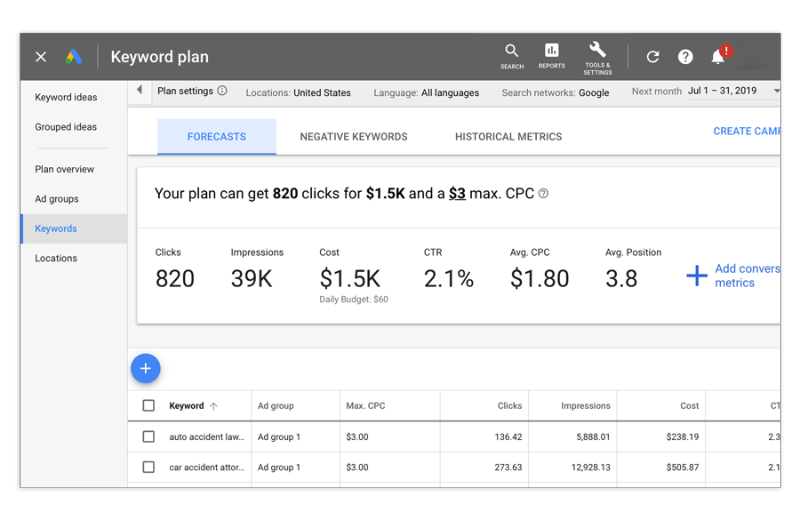
Task: Click the Daily Budget: $60 text
Action: click(354, 300)
